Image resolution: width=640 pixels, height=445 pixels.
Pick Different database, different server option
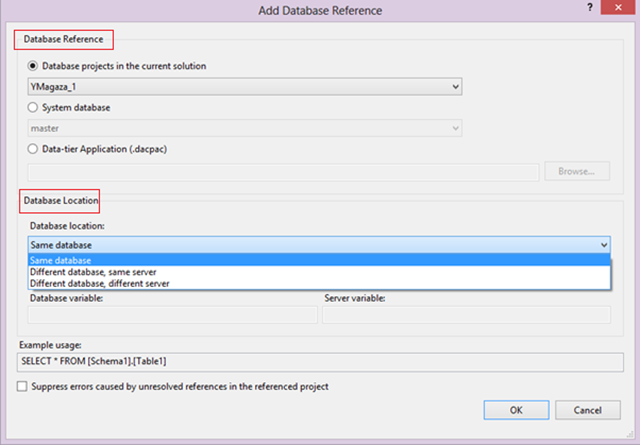319,283
